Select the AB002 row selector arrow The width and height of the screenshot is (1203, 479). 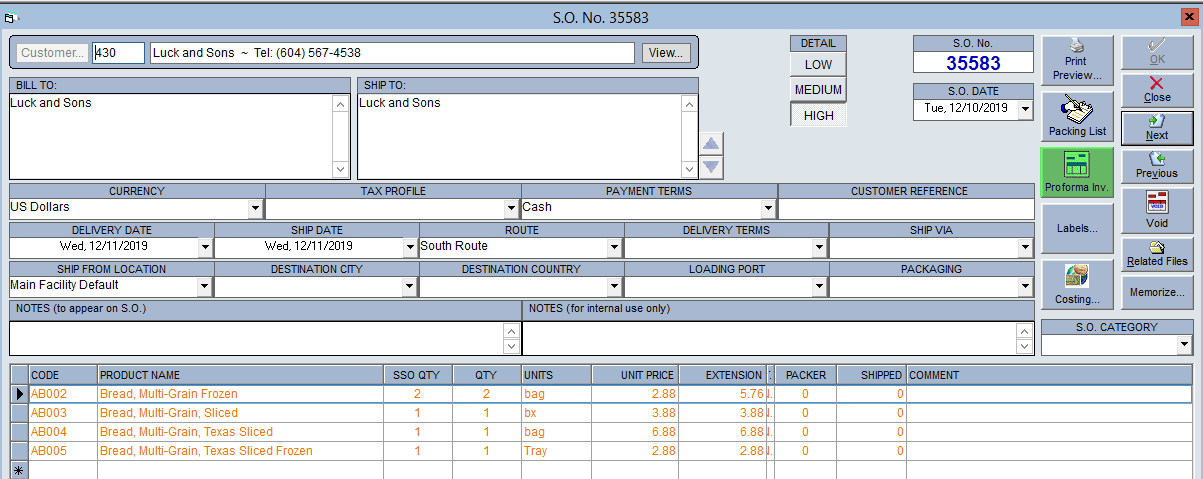click(19, 394)
